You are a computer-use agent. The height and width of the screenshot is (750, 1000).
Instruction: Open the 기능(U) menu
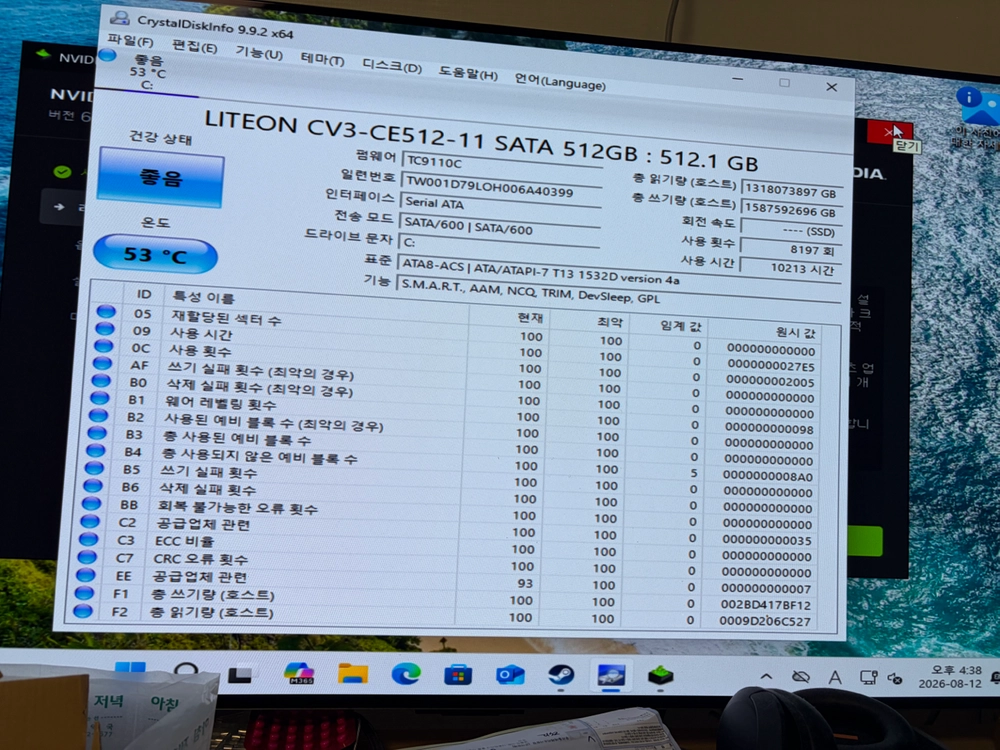click(x=259, y=54)
